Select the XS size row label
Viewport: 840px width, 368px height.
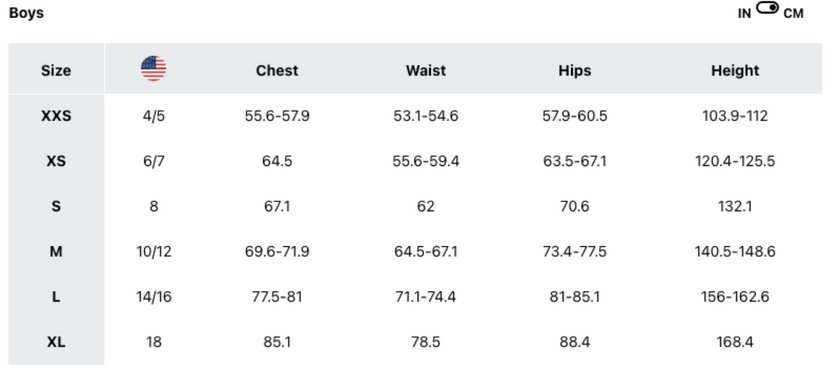(x=56, y=161)
